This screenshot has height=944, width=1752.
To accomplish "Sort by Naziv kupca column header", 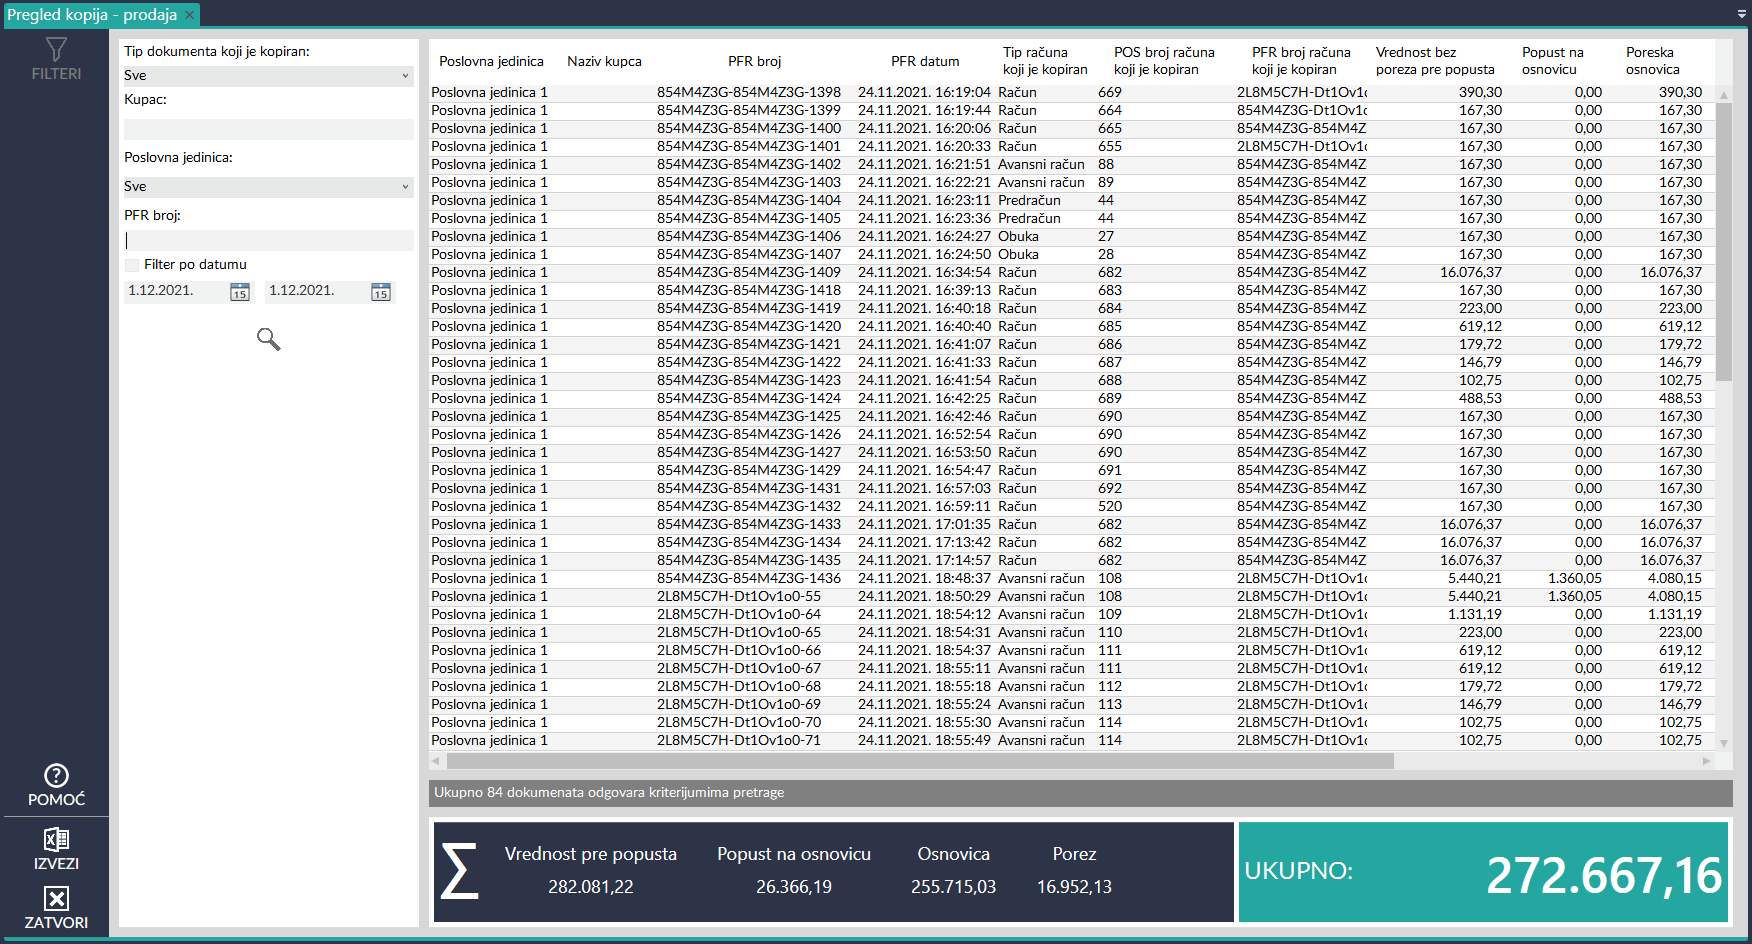I will [604, 61].
